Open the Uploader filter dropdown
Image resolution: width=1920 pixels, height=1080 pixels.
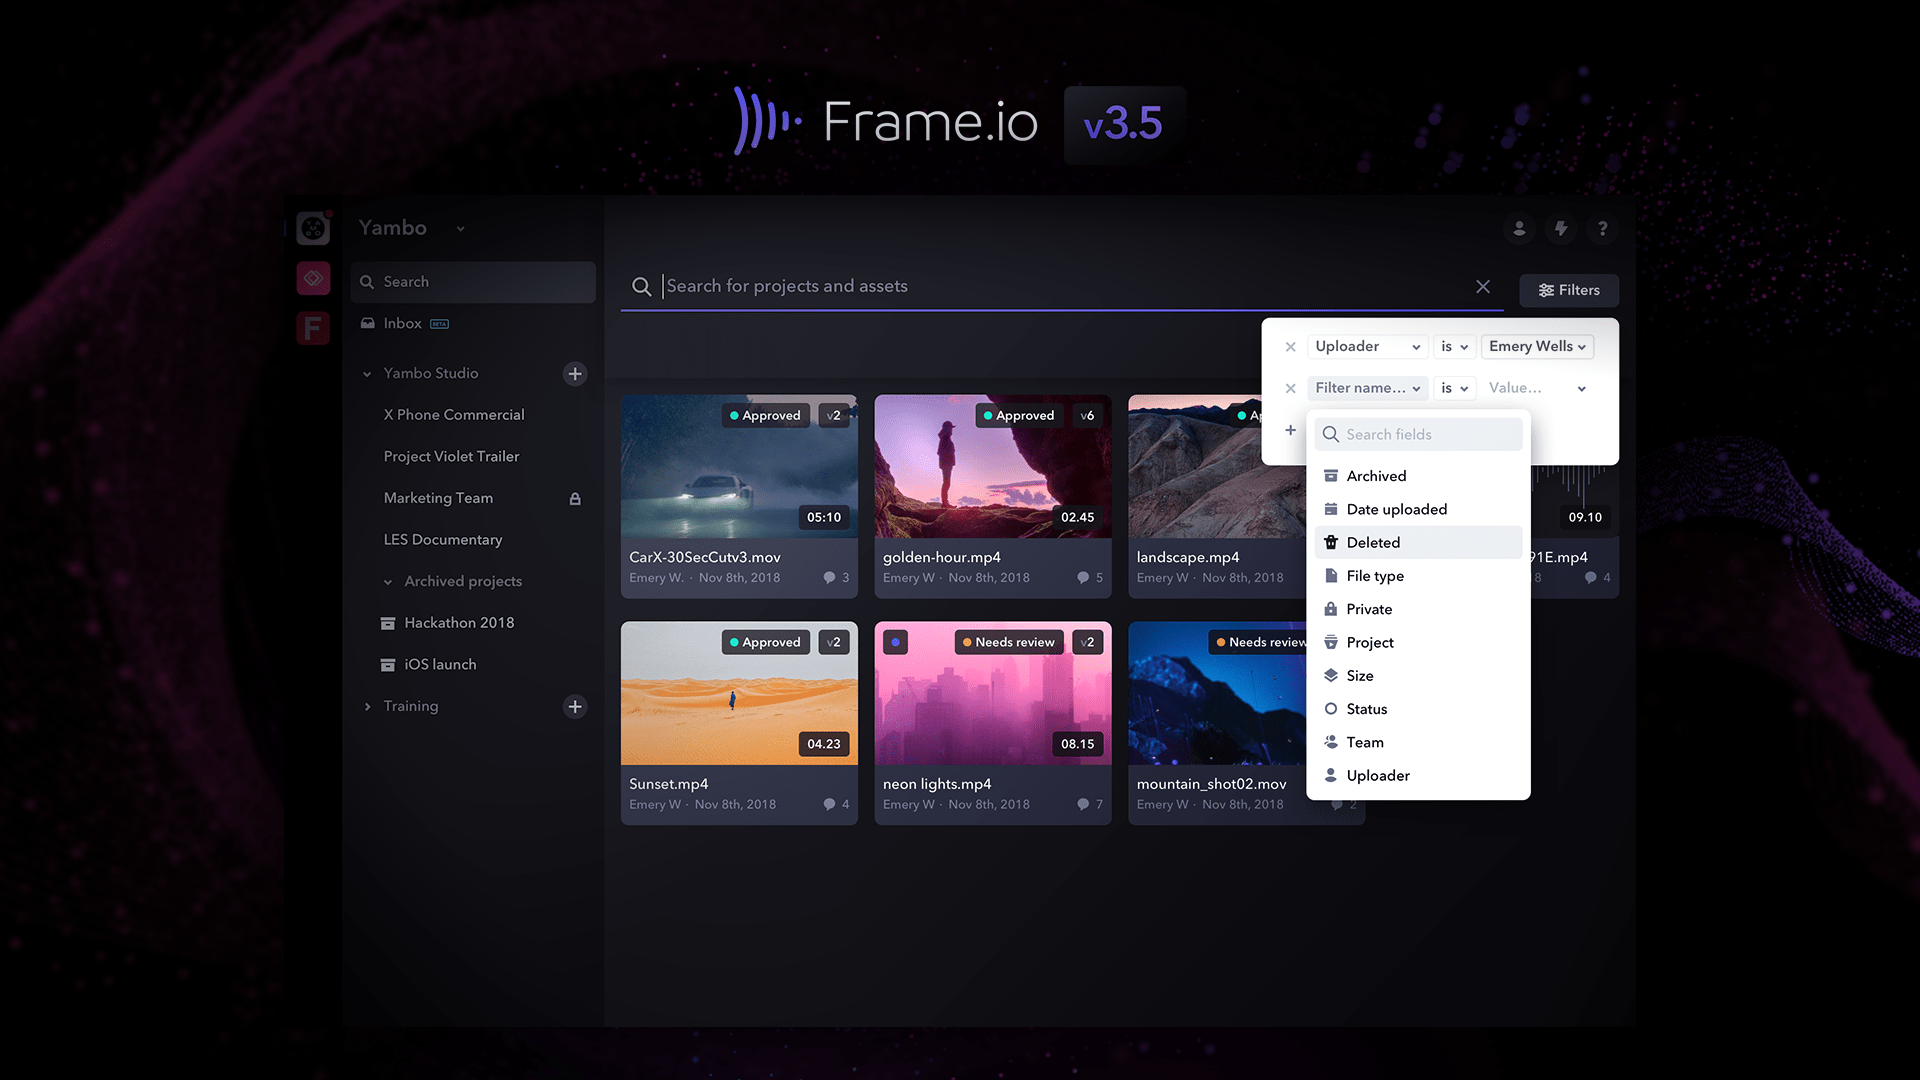1367,346
